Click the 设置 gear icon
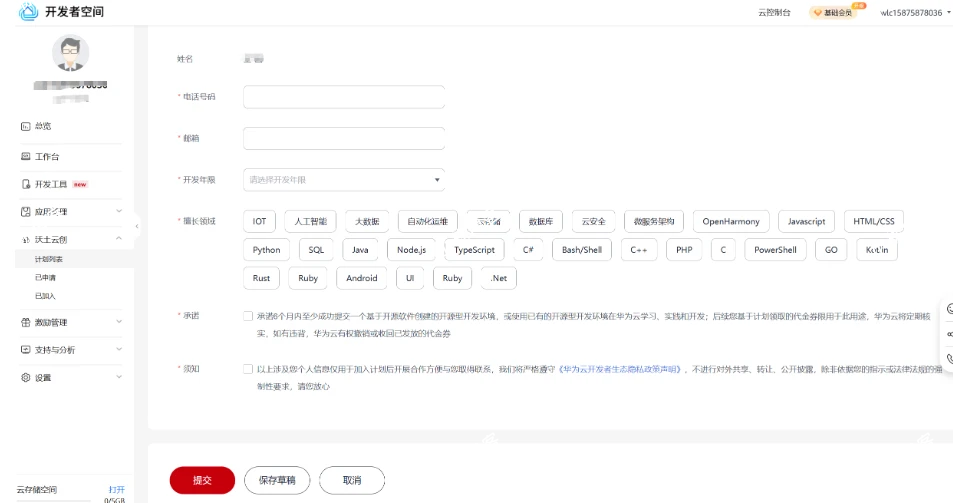The image size is (953, 503). click(x=26, y=378)
